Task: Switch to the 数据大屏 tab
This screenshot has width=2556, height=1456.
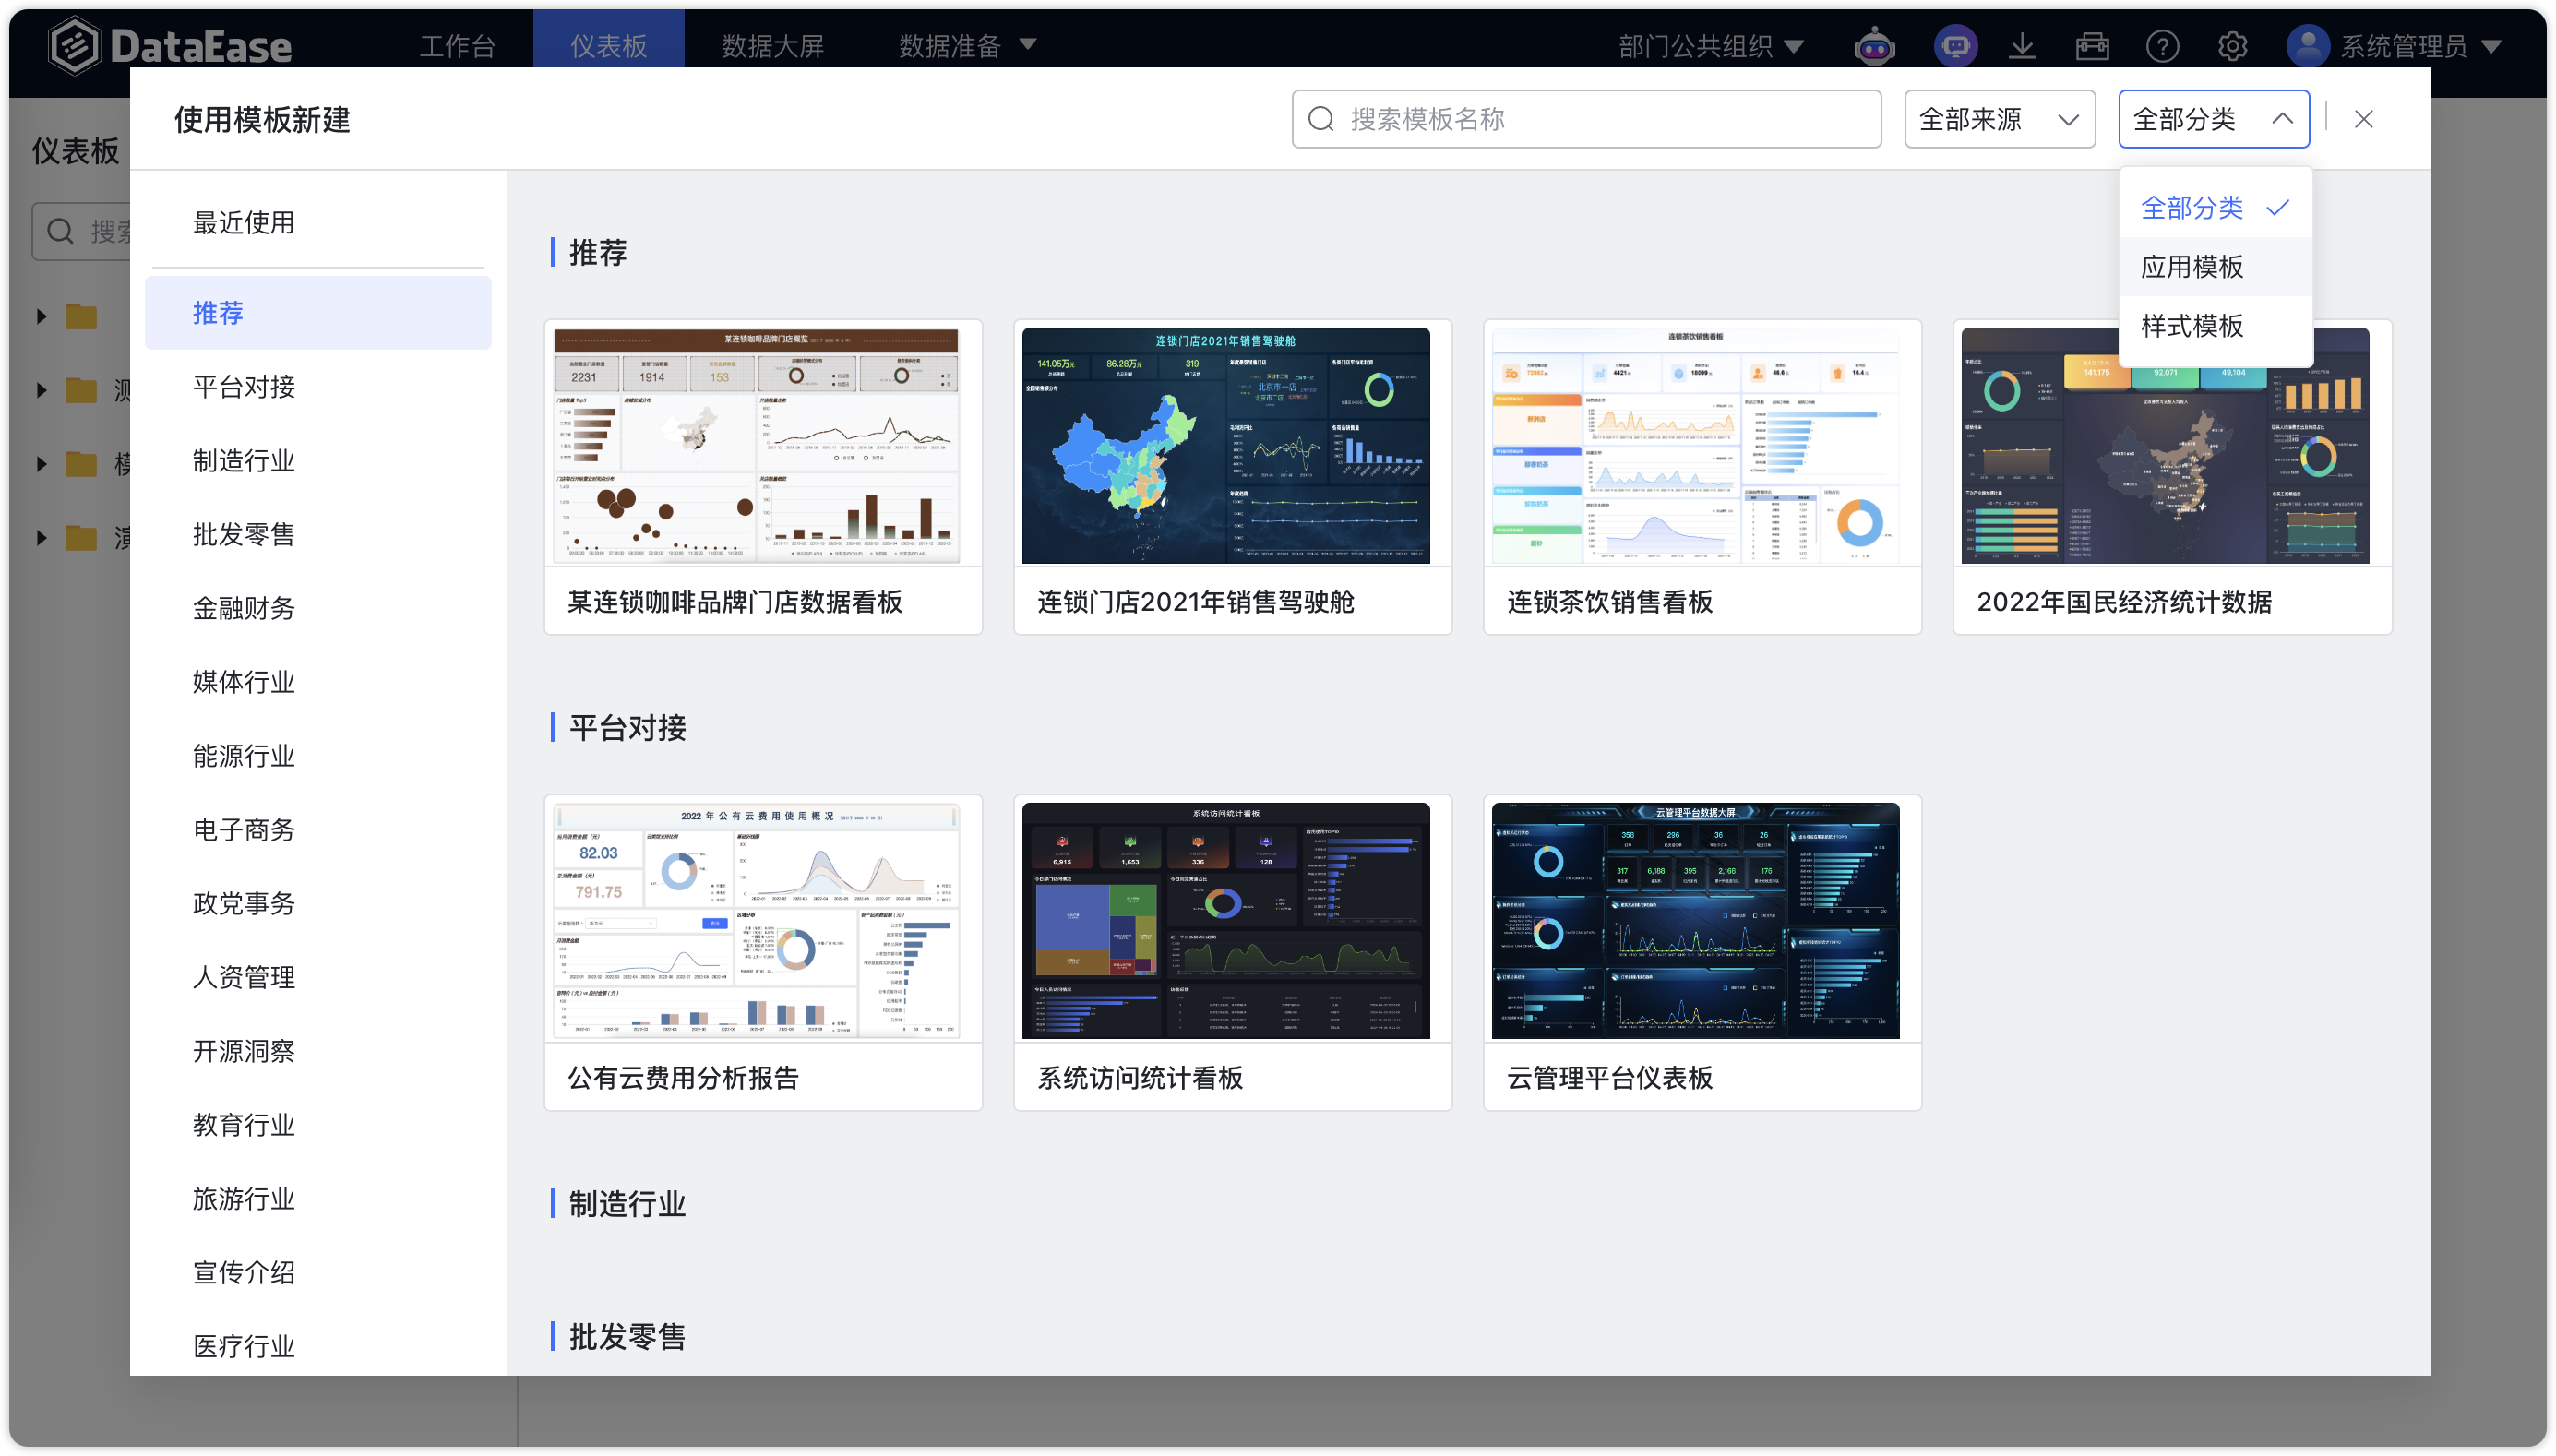Action: [x=773, y=46]
